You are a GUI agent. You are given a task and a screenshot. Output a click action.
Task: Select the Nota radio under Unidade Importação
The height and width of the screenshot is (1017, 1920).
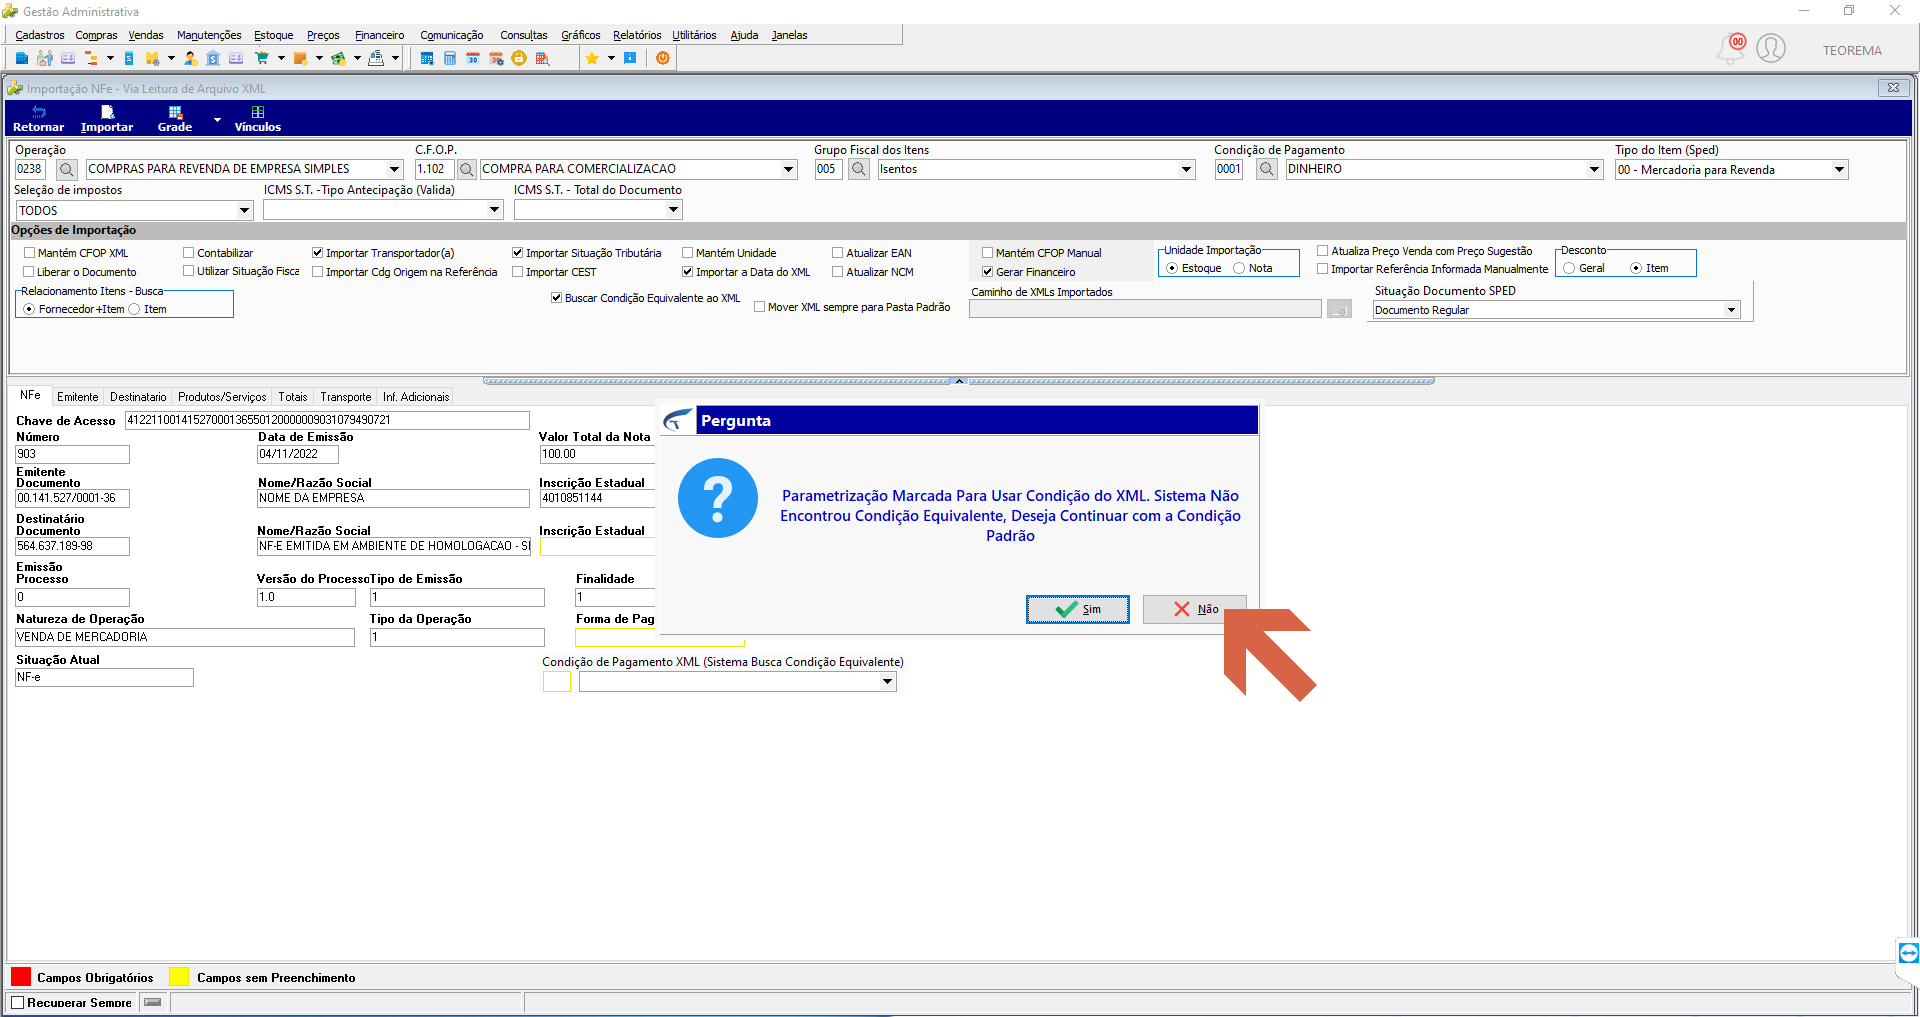coord(1239,268)
